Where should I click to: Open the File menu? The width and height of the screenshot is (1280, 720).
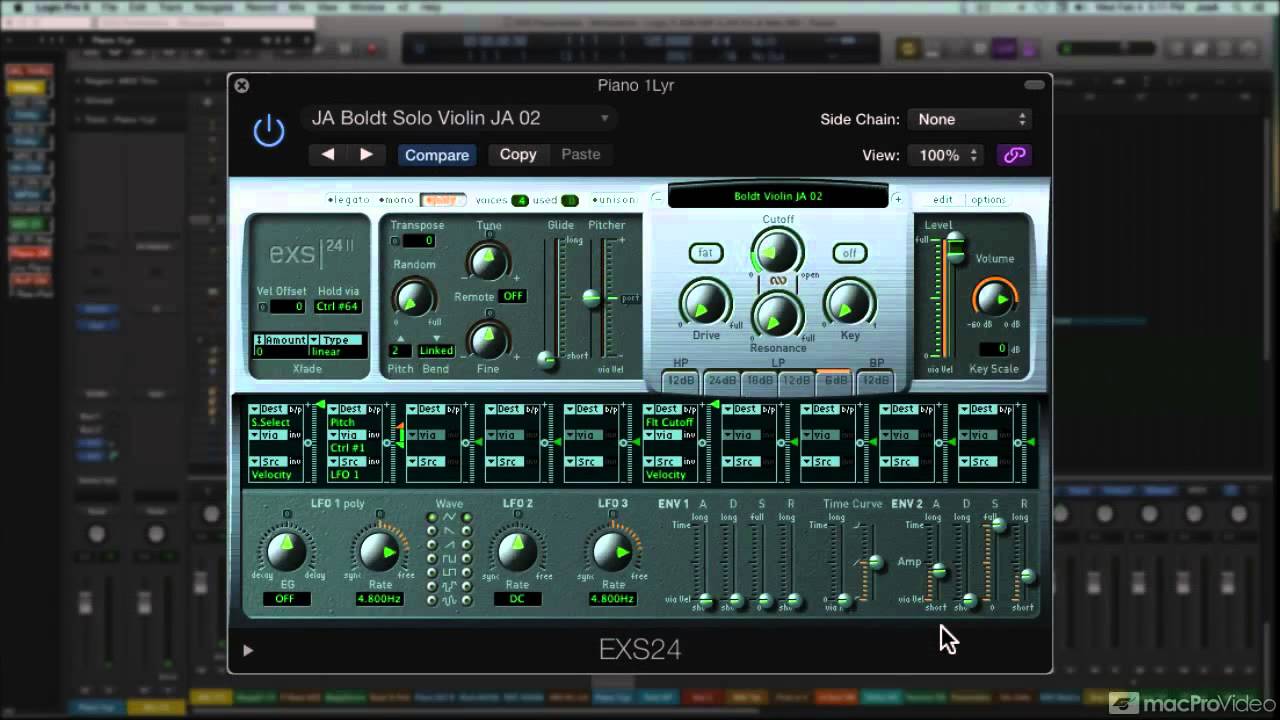coord(108,7)
